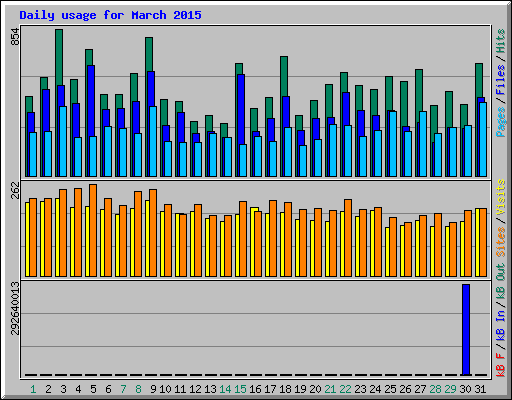Viewport: 512px width, 400px height.
Task: Click the day 12 axis label
Action: click(195, 389)
